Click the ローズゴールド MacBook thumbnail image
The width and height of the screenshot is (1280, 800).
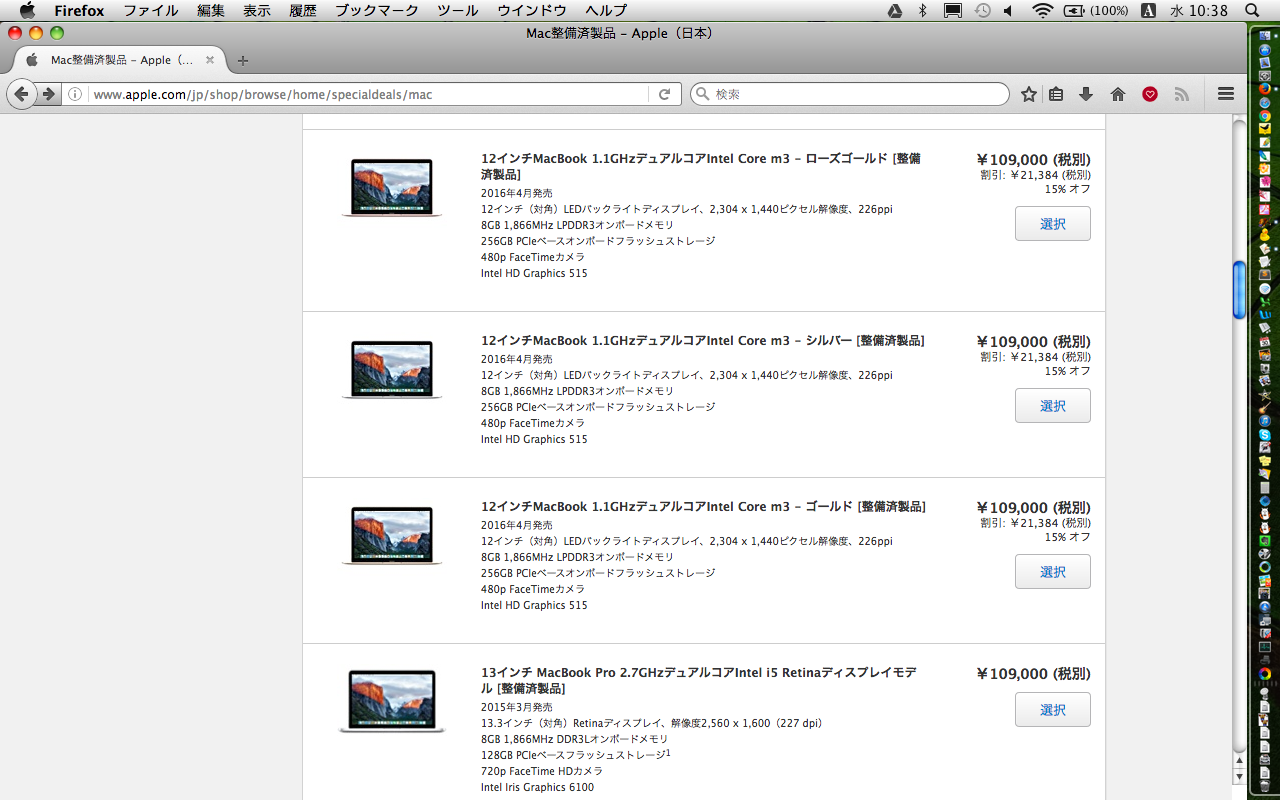pyautogui.click(x=391, y=187)
